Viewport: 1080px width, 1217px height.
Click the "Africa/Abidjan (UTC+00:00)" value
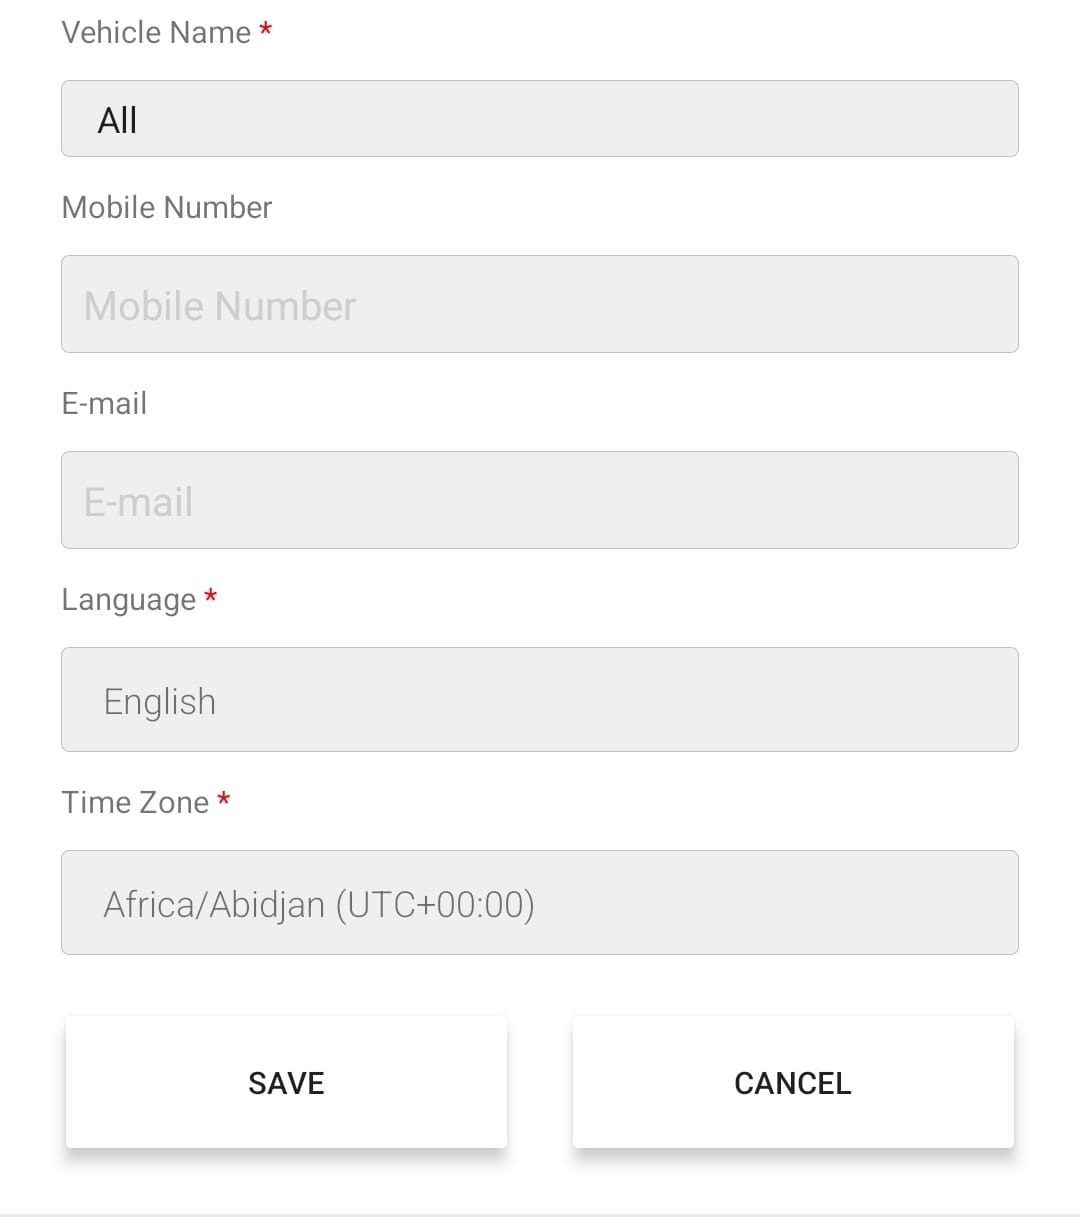[319, 905]
